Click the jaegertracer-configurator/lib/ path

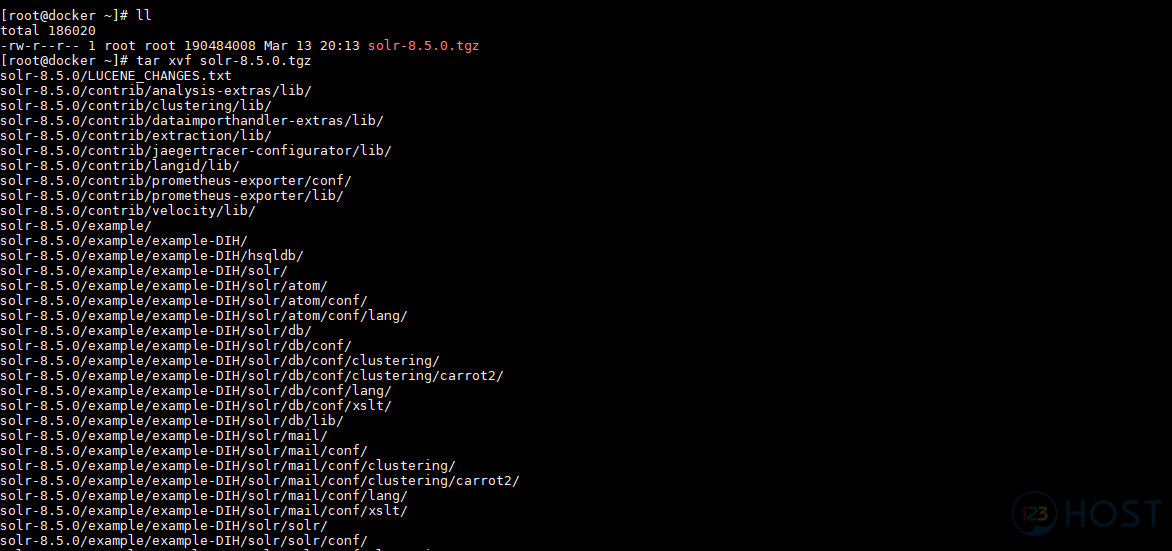click(196, 150)
